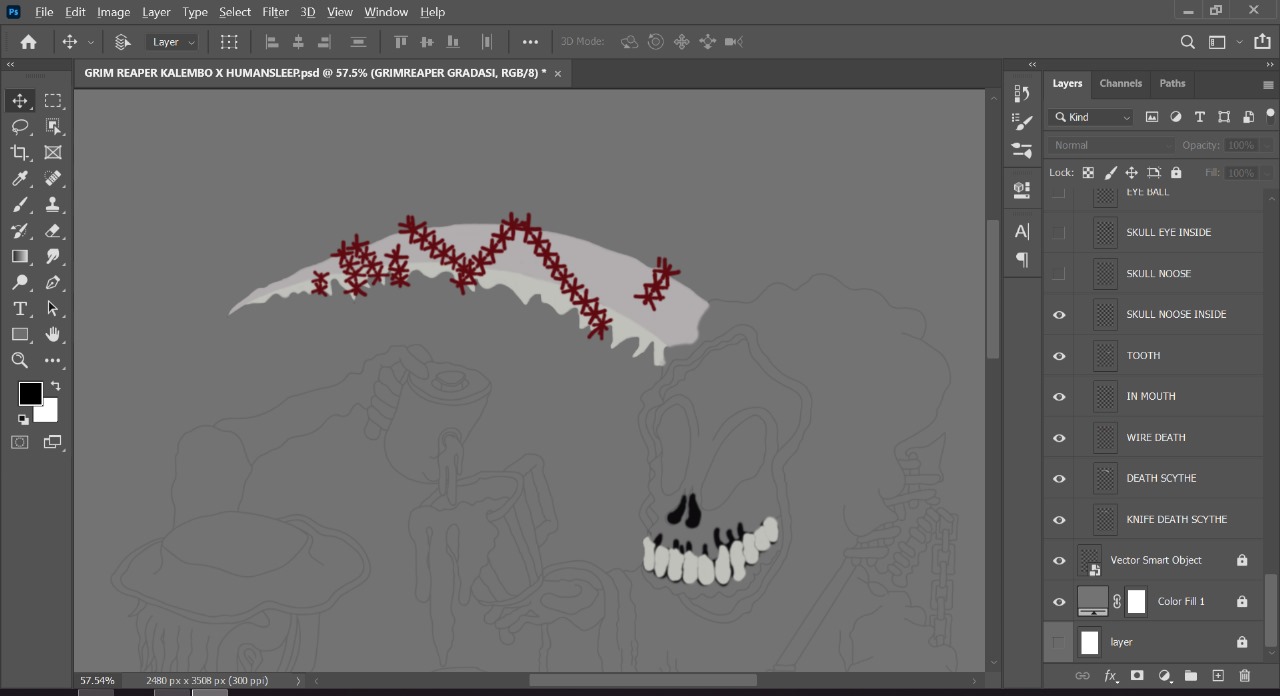This screenshot has width=1280, height=696.
Task: Open the Opacity value dropdown
Action: click(1266, 145)
